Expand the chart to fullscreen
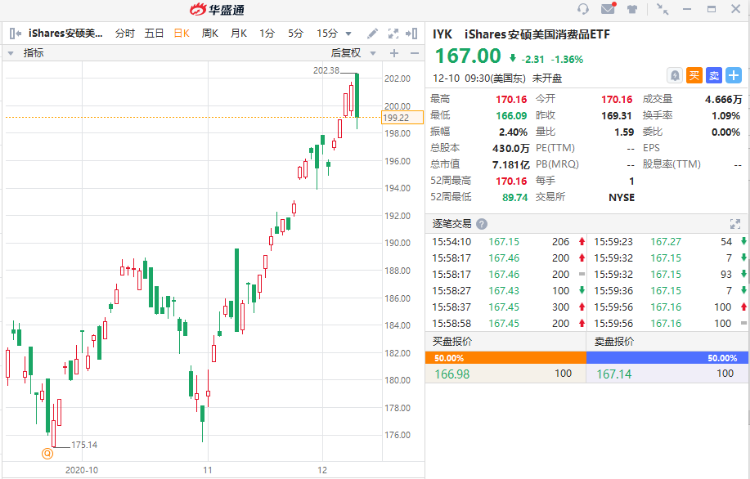This screenshot has width=750, height=479. (x=393, y=33)
